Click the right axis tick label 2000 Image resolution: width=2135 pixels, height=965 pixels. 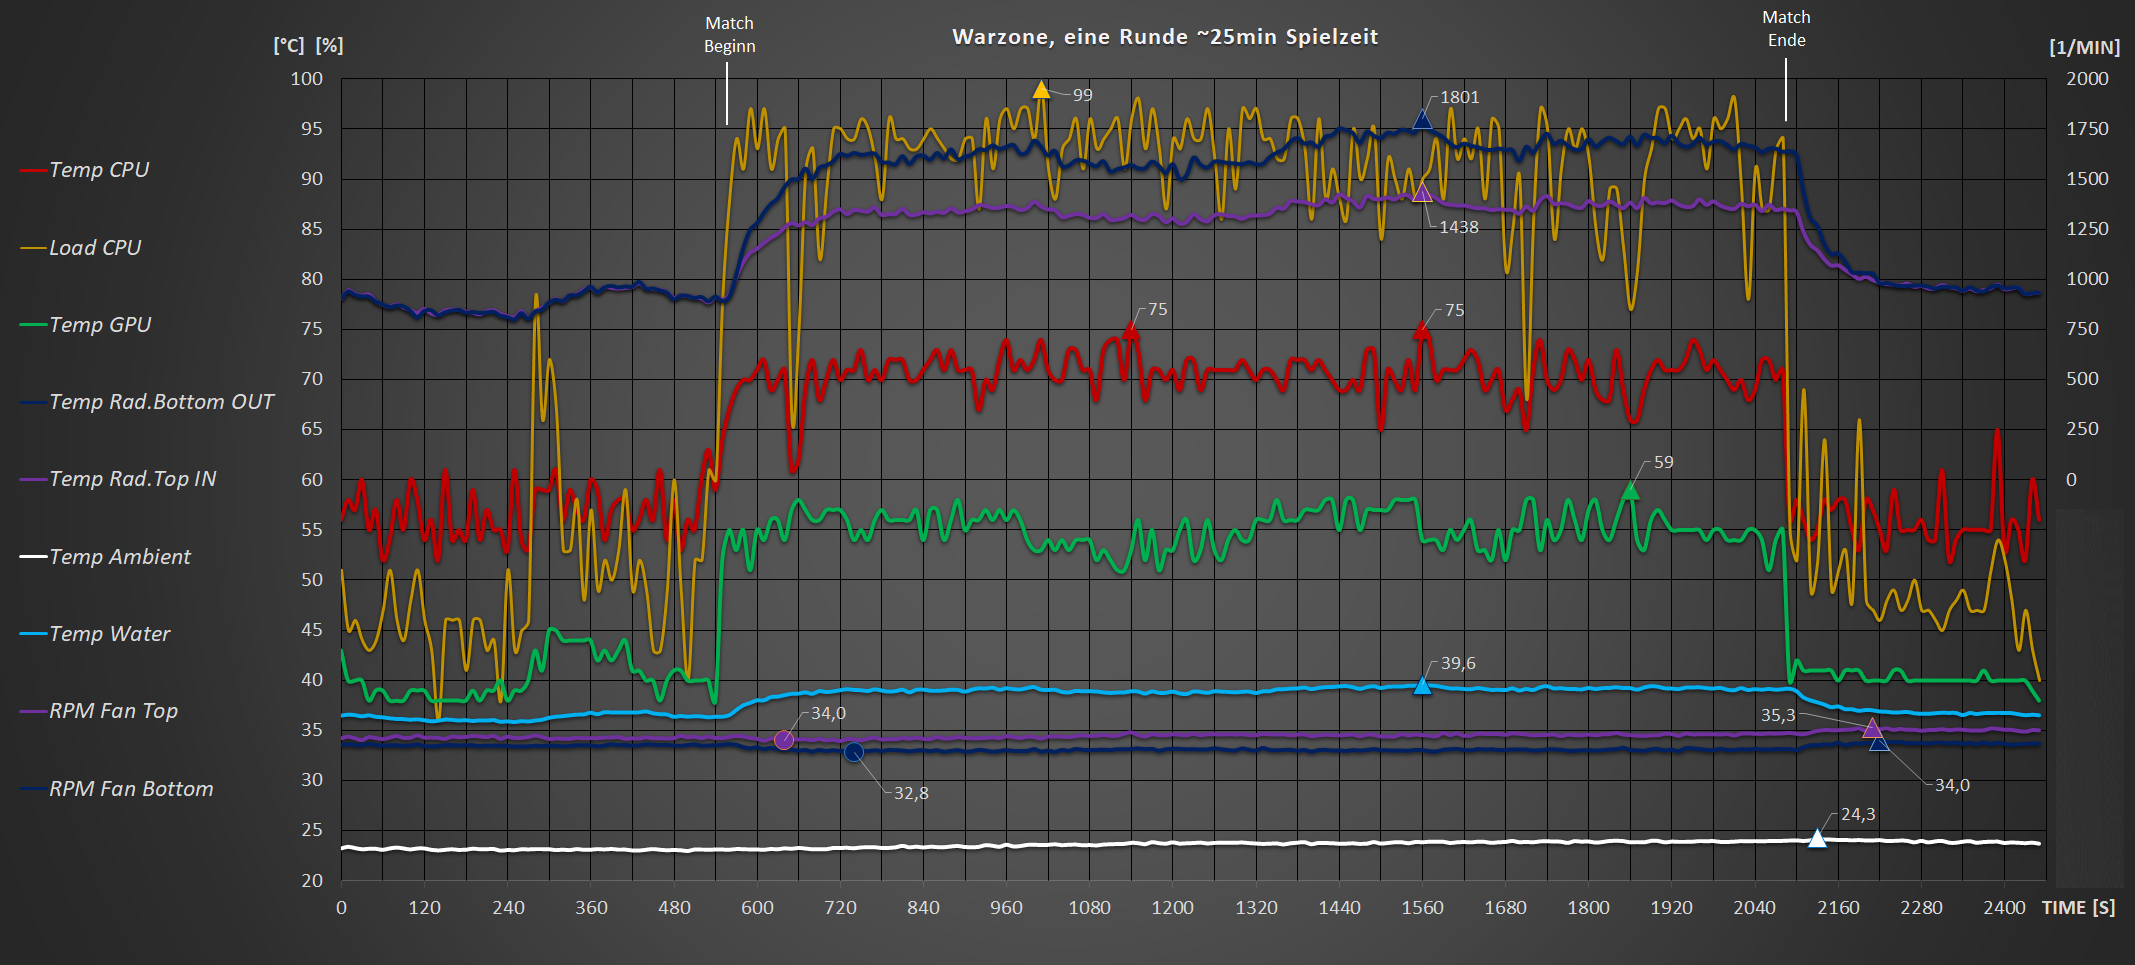point(2087,78)
